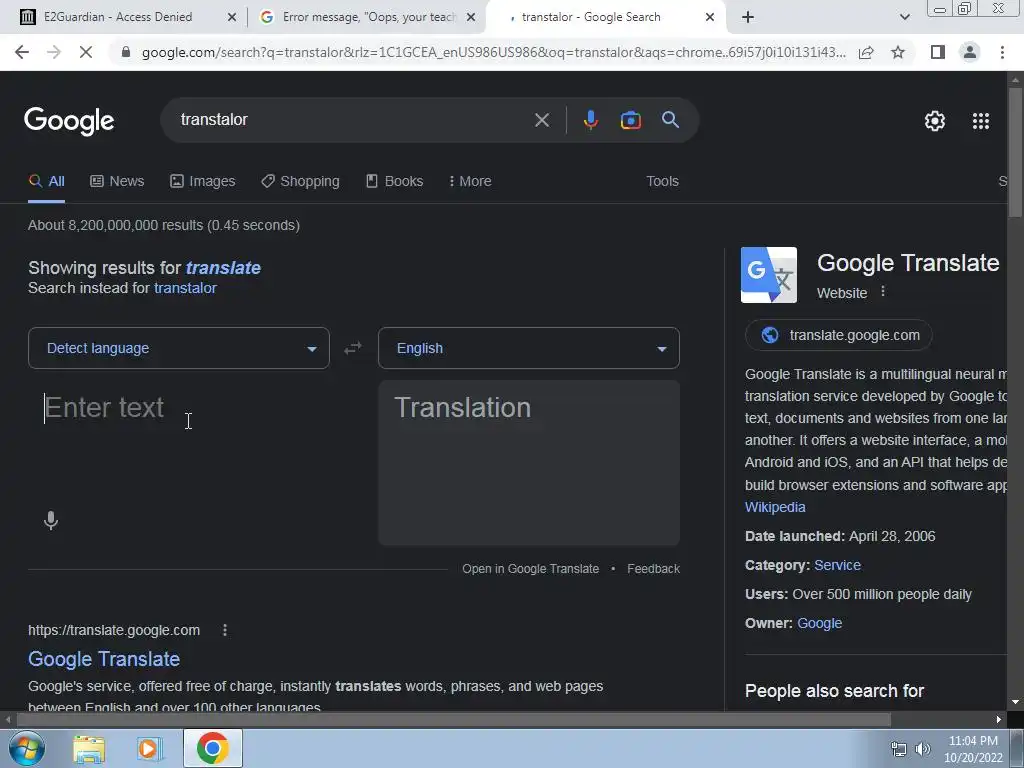Open the Google apps grid
1024x768 pixels.
click(x=980, y=121)
